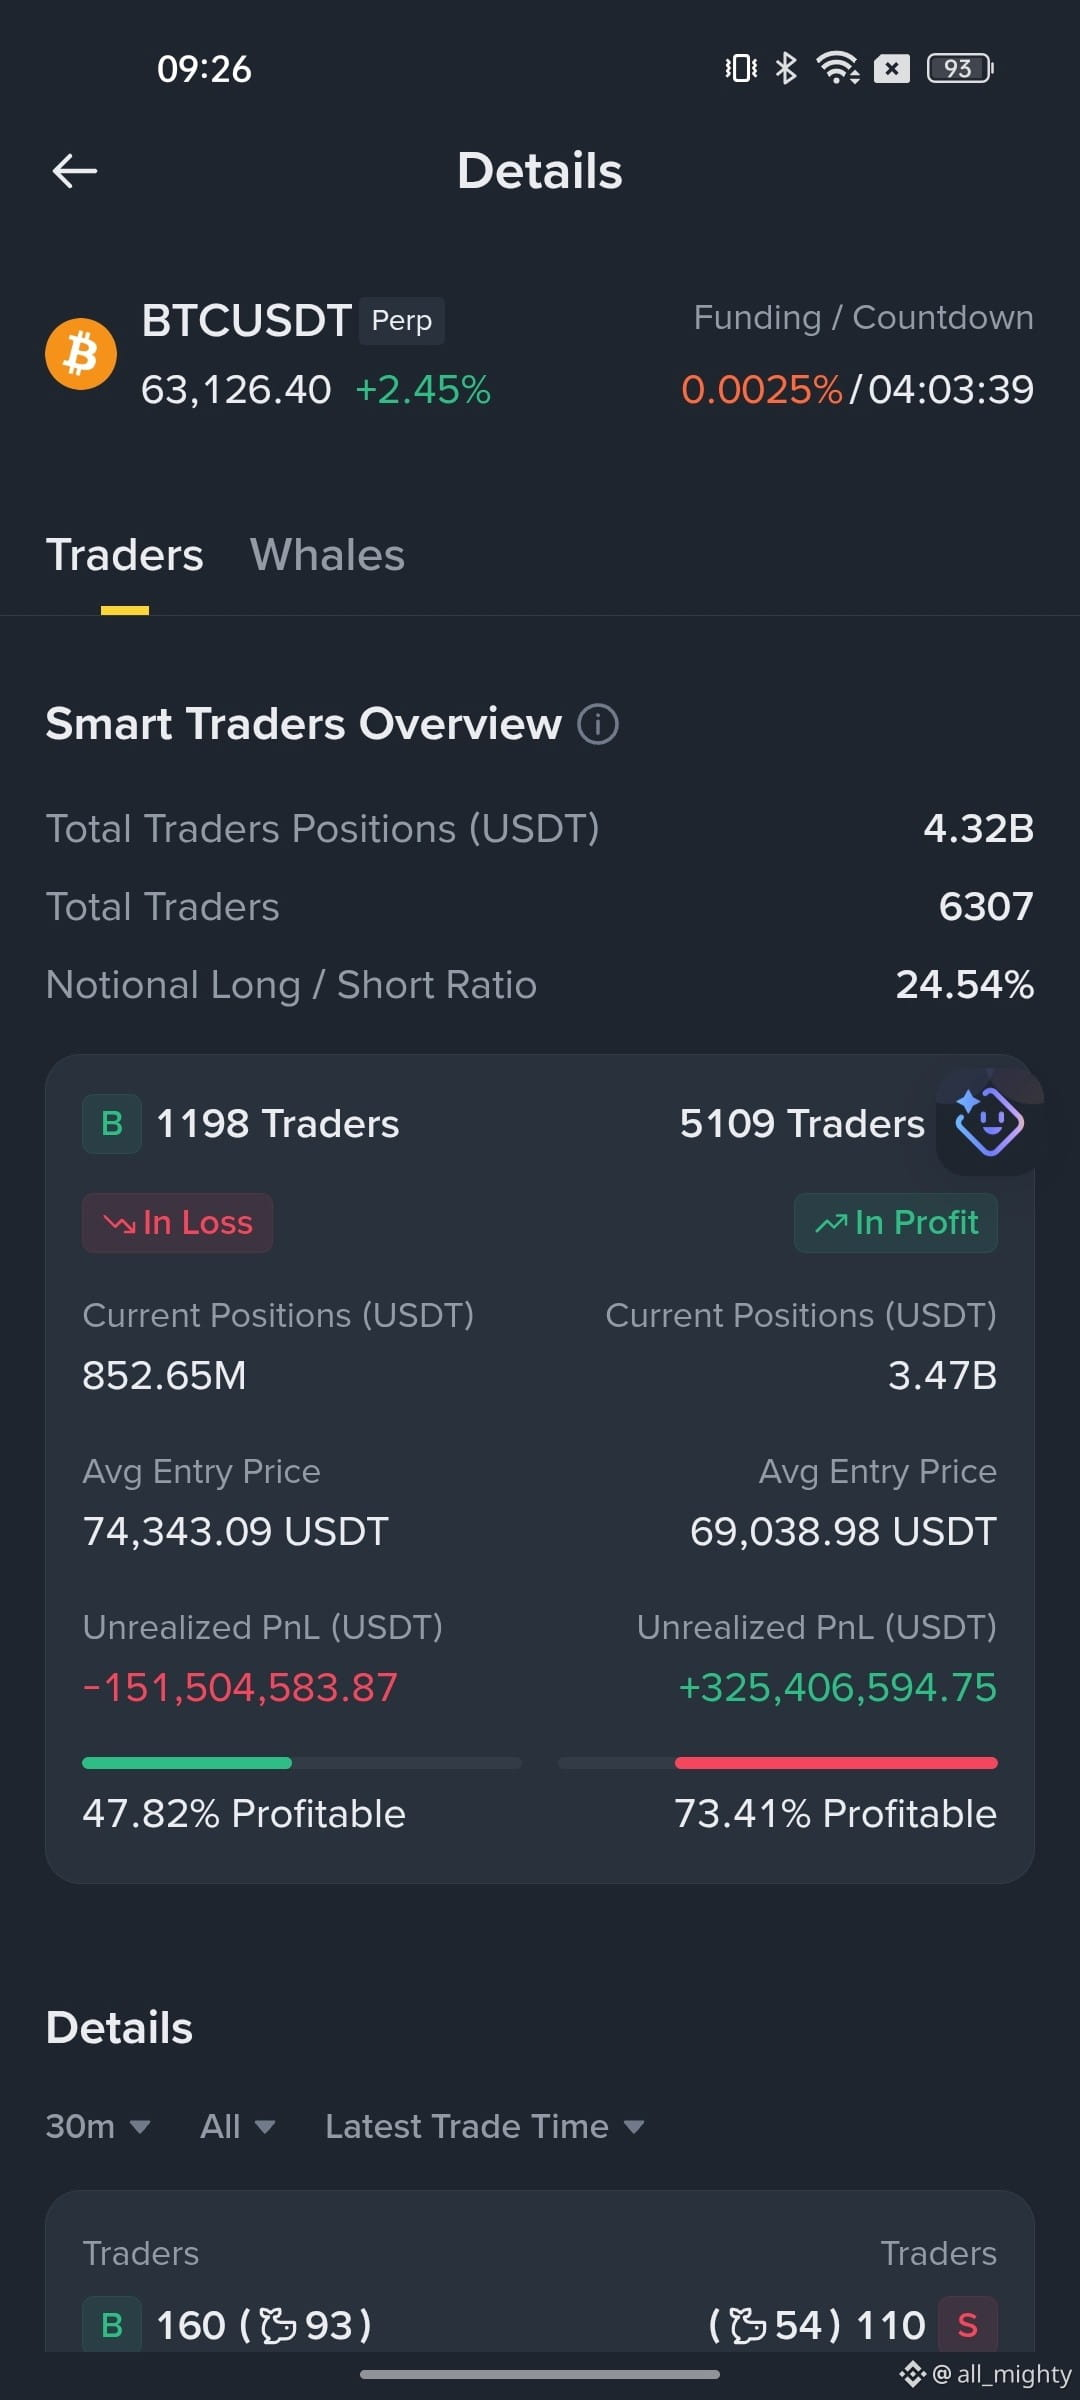Viewport: 1080px width, 2400px height.
Task: Open Smart Traders Overview info icon
Action: coord(598,724)
